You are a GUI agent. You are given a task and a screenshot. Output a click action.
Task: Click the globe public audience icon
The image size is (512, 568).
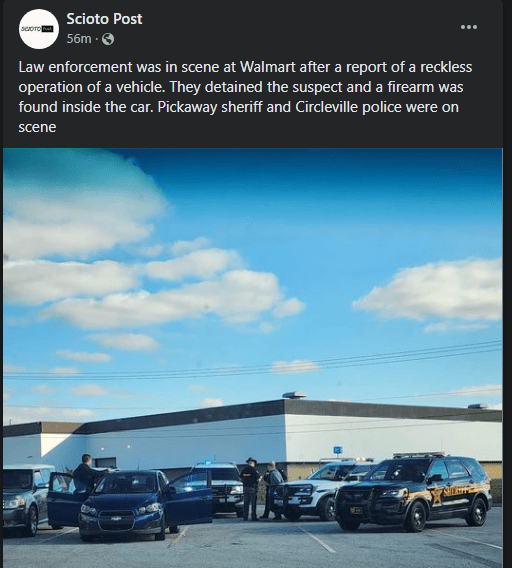(108, 39)
